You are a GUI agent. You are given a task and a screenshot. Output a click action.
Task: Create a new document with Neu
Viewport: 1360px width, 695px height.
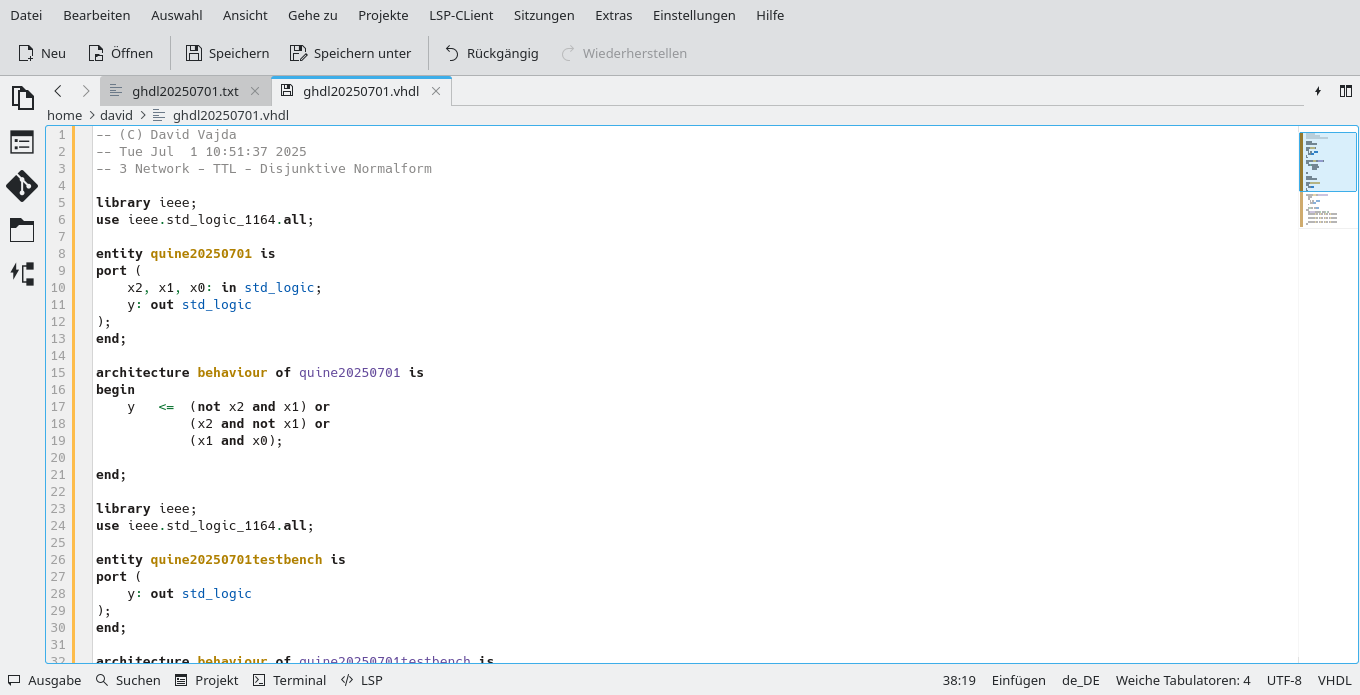(41, 53)
